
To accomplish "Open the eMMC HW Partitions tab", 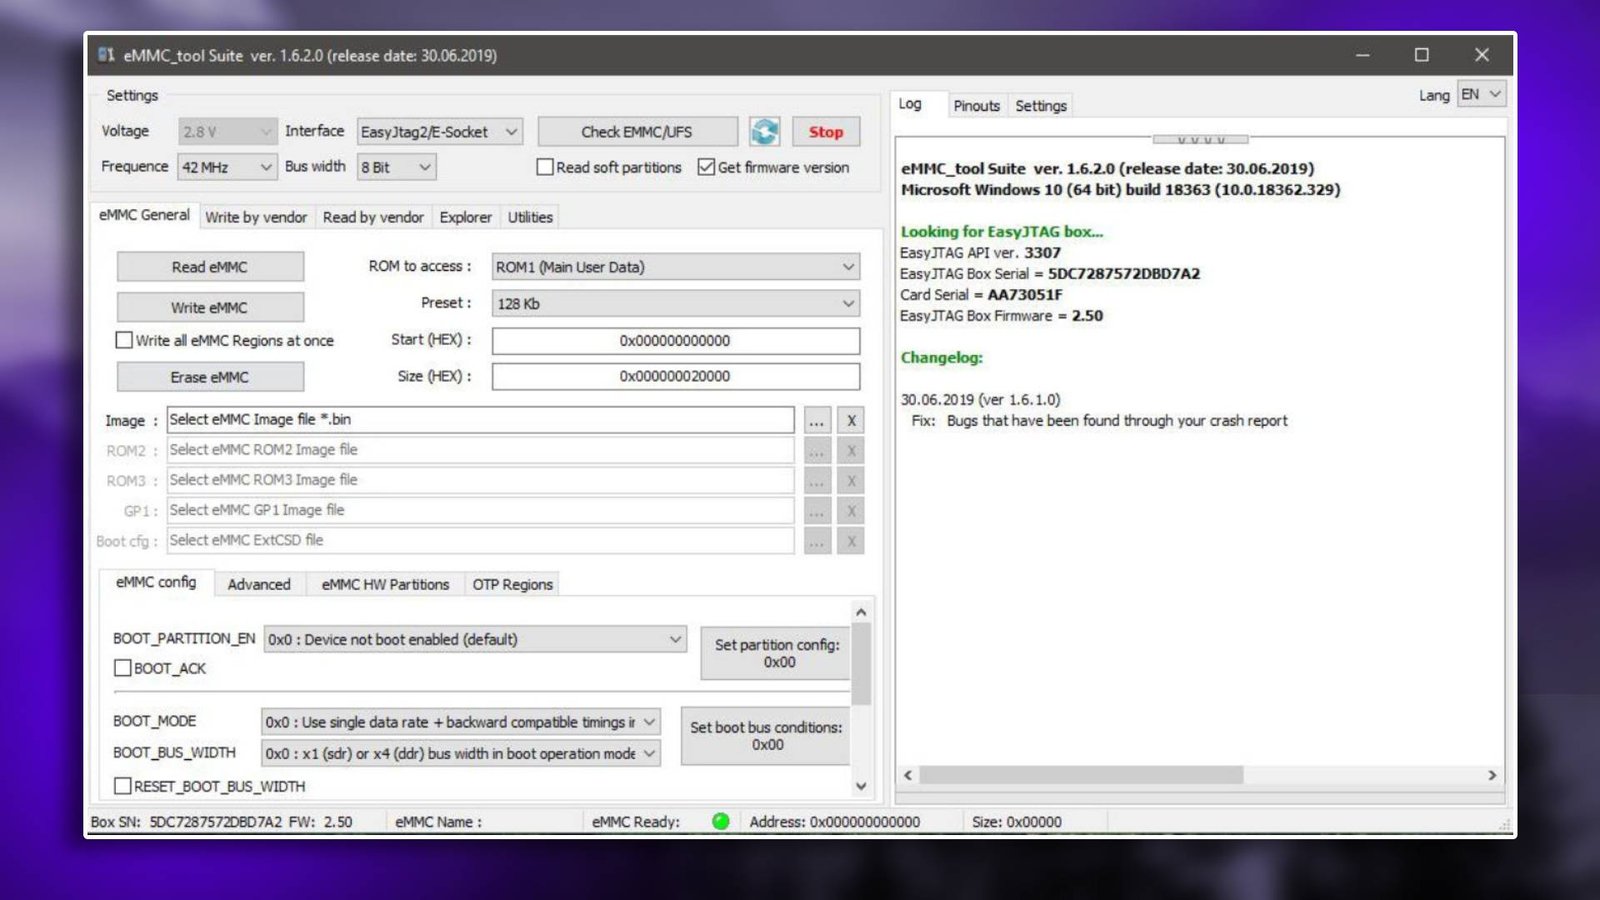I will pos(384,584).
